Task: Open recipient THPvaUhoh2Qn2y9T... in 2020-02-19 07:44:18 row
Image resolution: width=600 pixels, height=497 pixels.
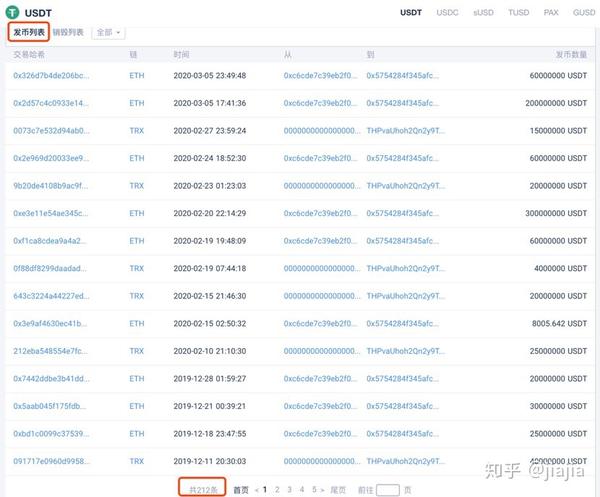Action: click(406, 269)
